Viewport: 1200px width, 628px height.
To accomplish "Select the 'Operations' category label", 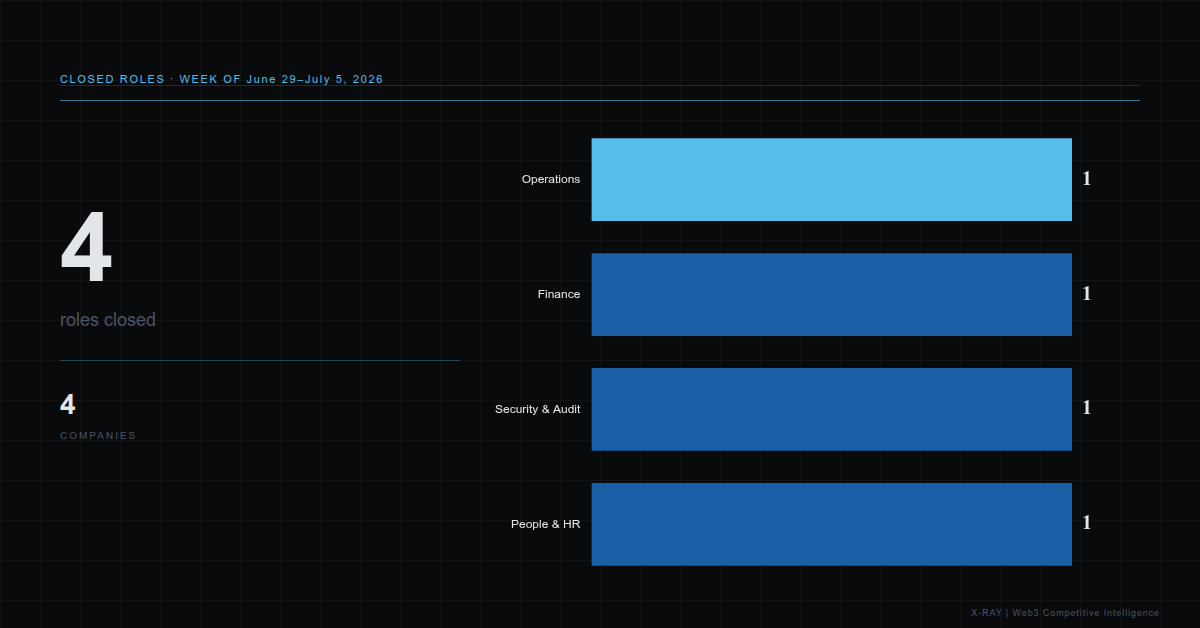I will coord(551,179).
